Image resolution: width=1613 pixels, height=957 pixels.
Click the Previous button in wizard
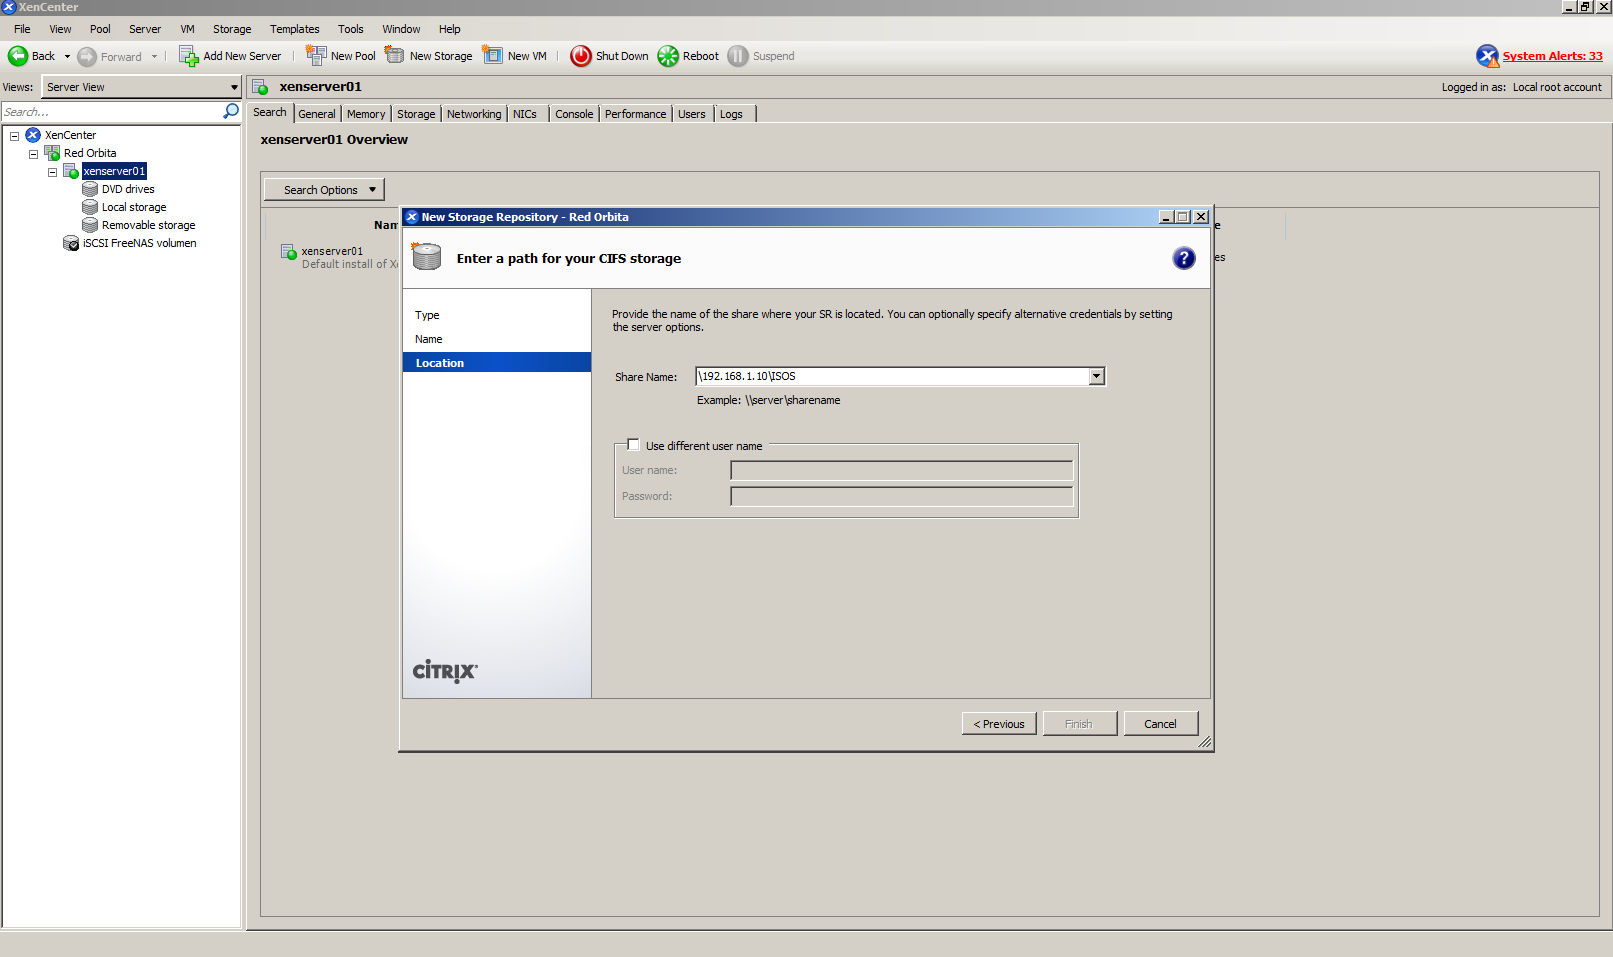pos(998,724)
